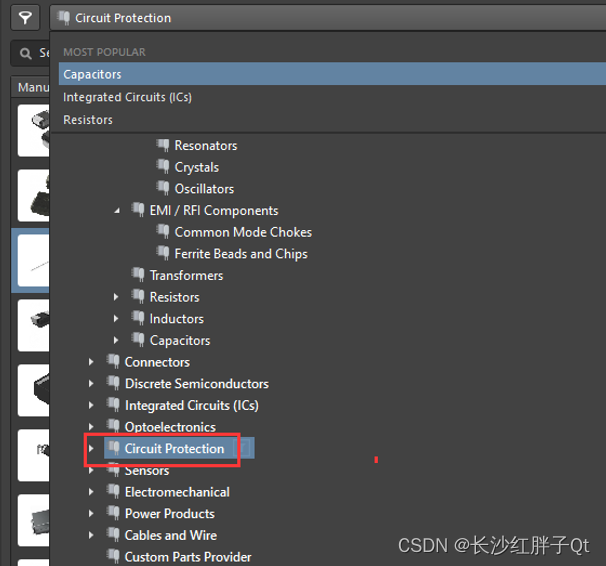The height and width of the screenshot is (566, 606).
Task: Click the first component thumbnail in list
Action: [31, 130]
